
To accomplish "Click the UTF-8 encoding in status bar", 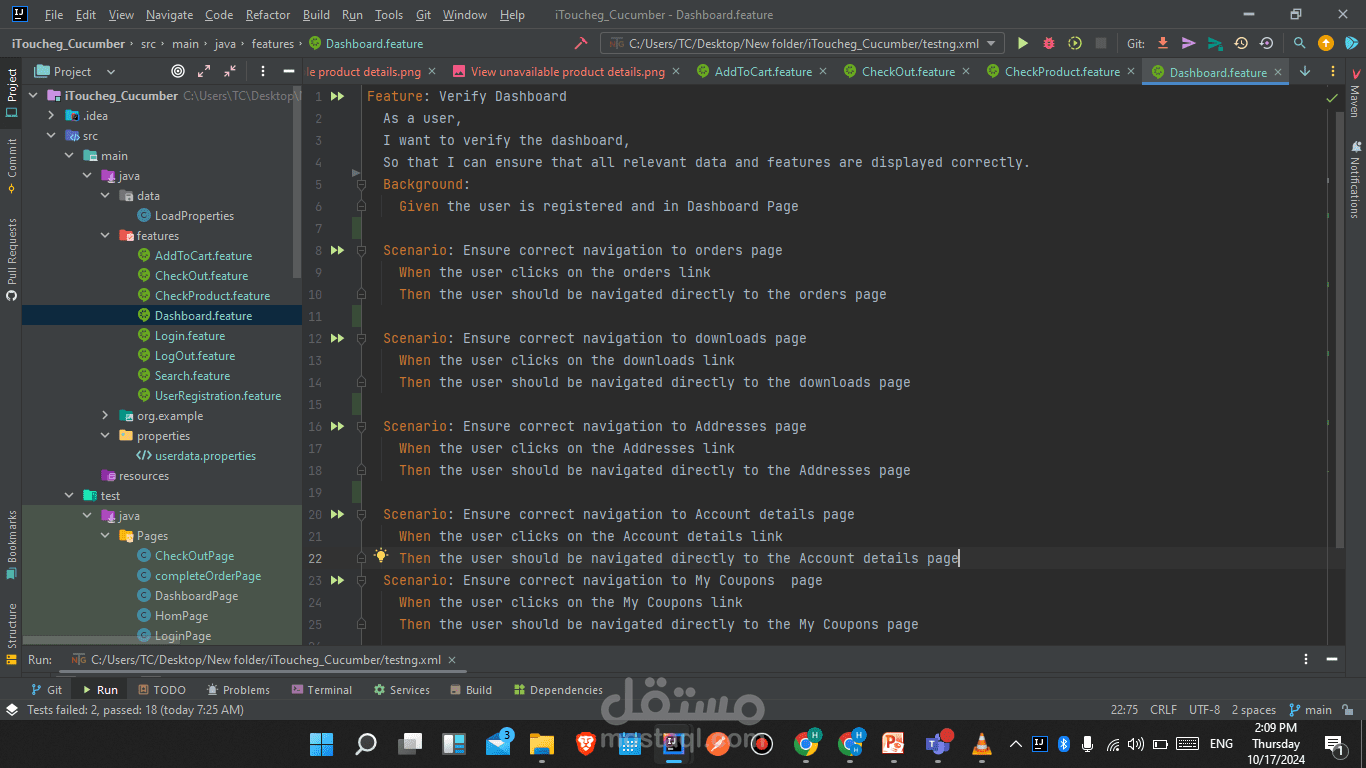I will click(1204, 710).
